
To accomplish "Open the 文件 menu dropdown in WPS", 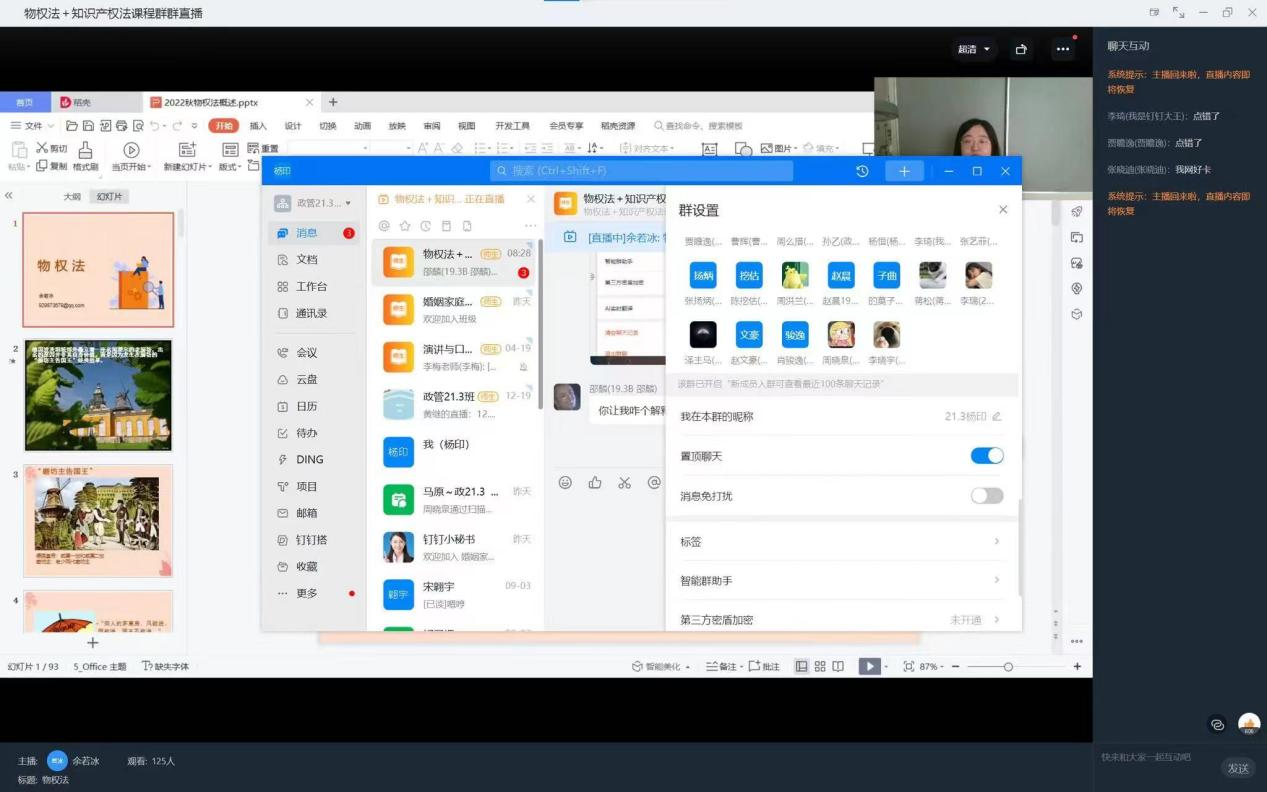I will click(x=32, y=126).
